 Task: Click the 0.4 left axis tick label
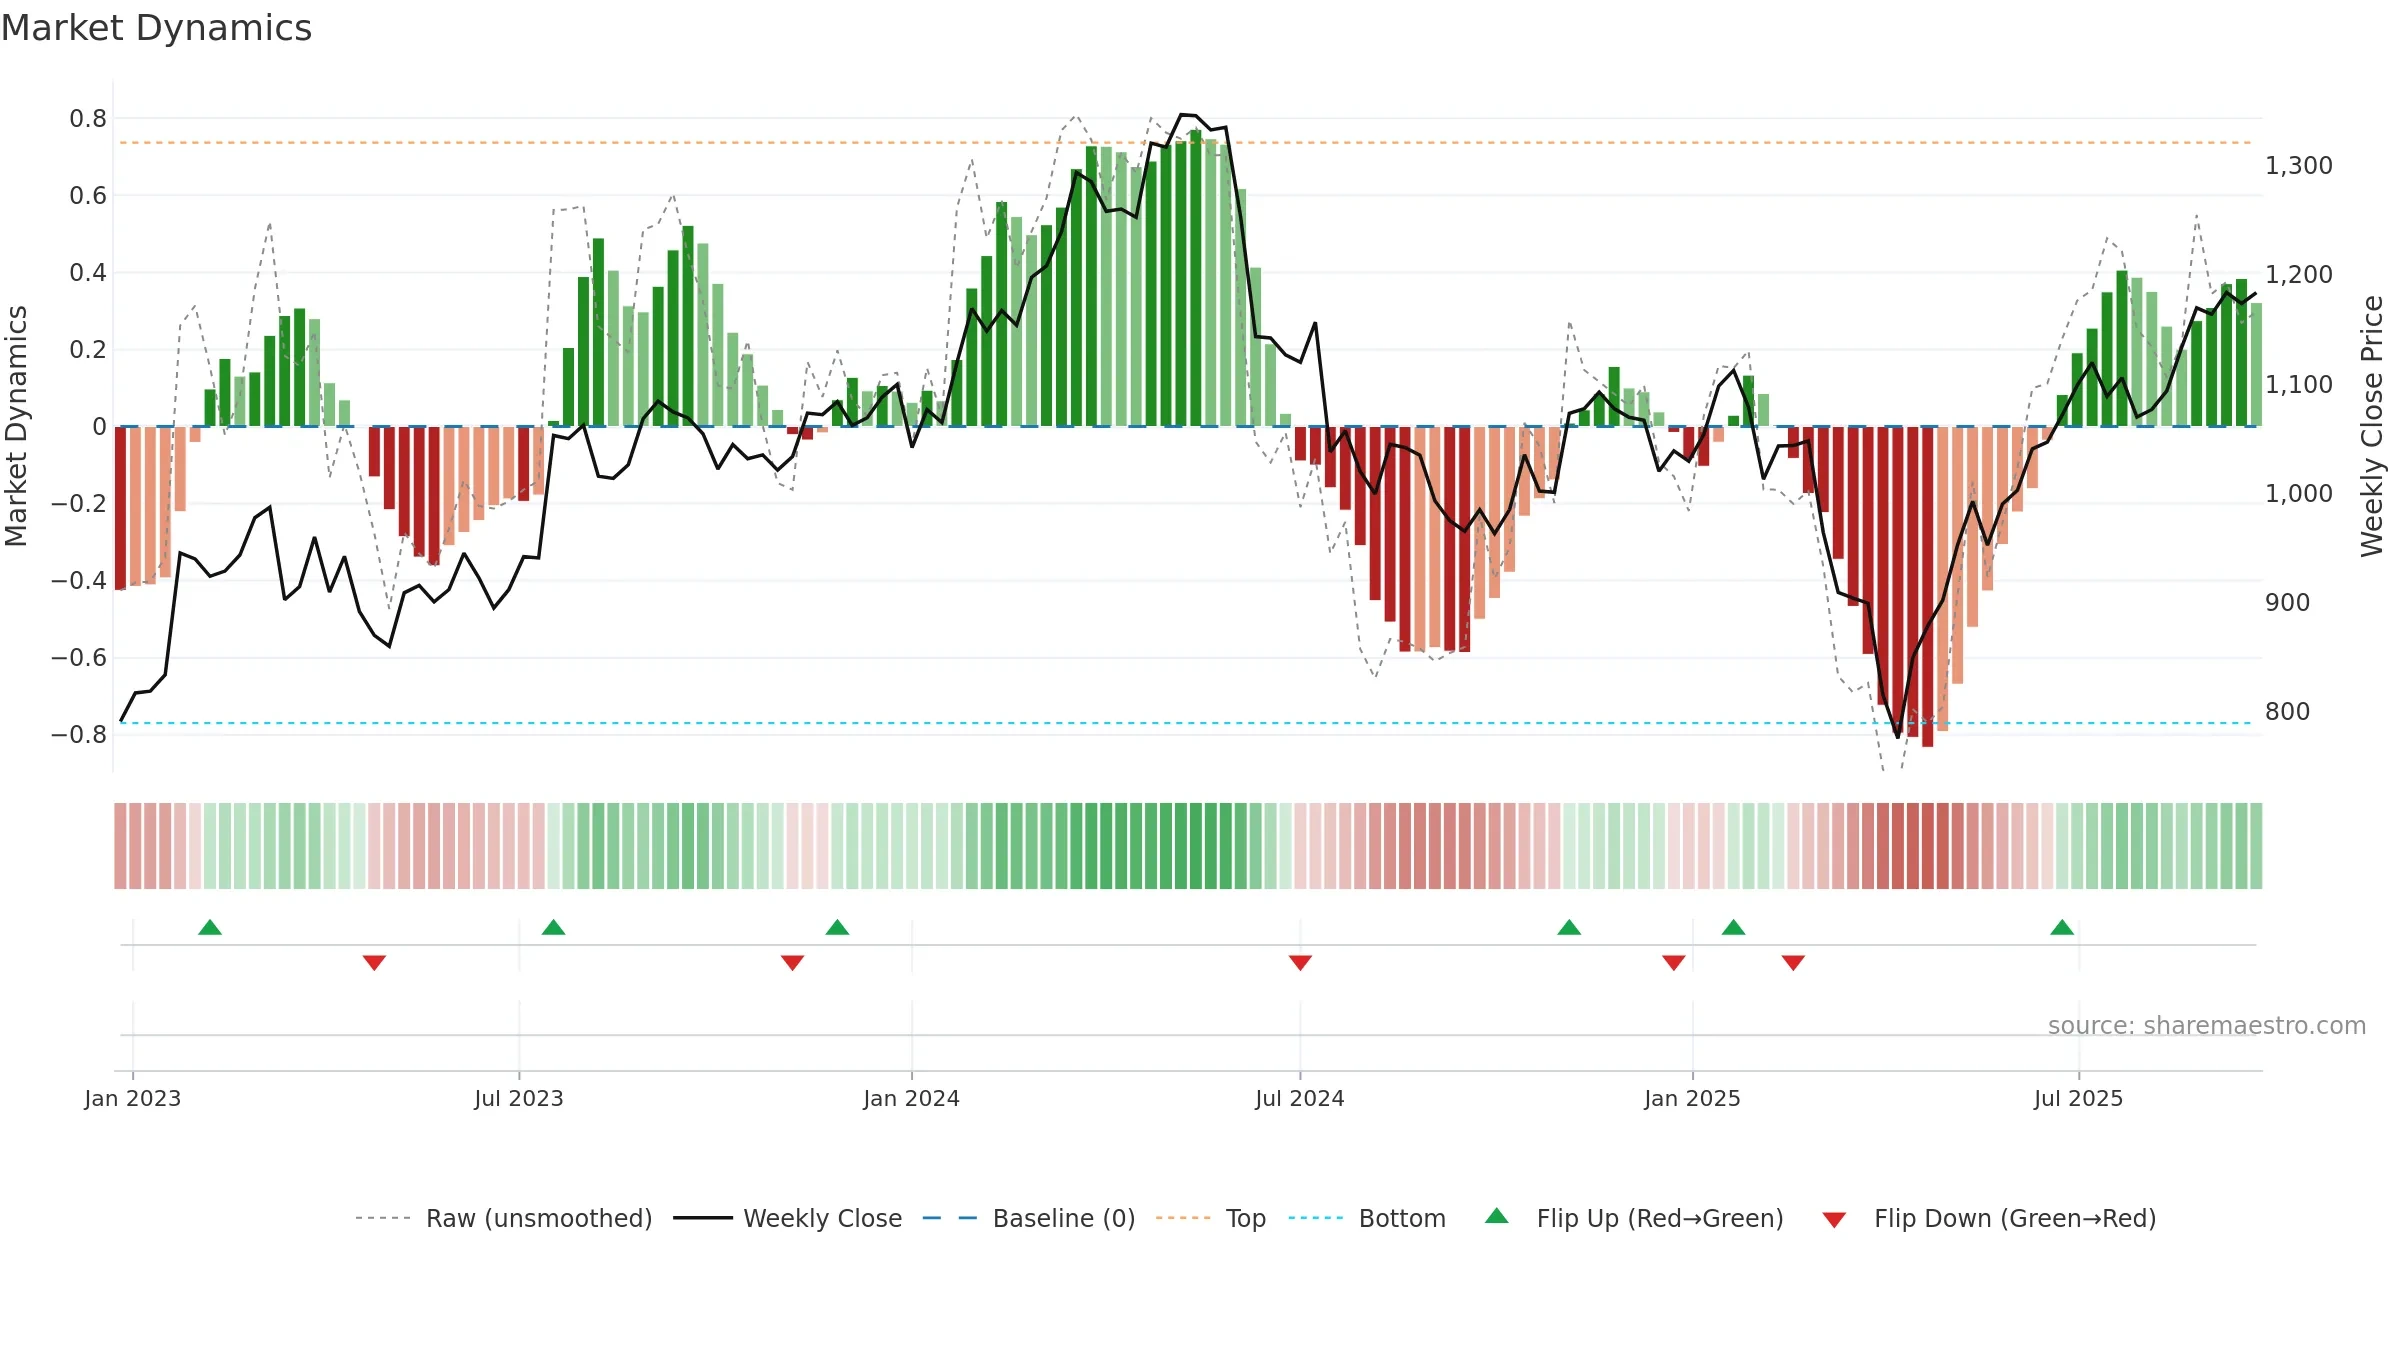88,272
